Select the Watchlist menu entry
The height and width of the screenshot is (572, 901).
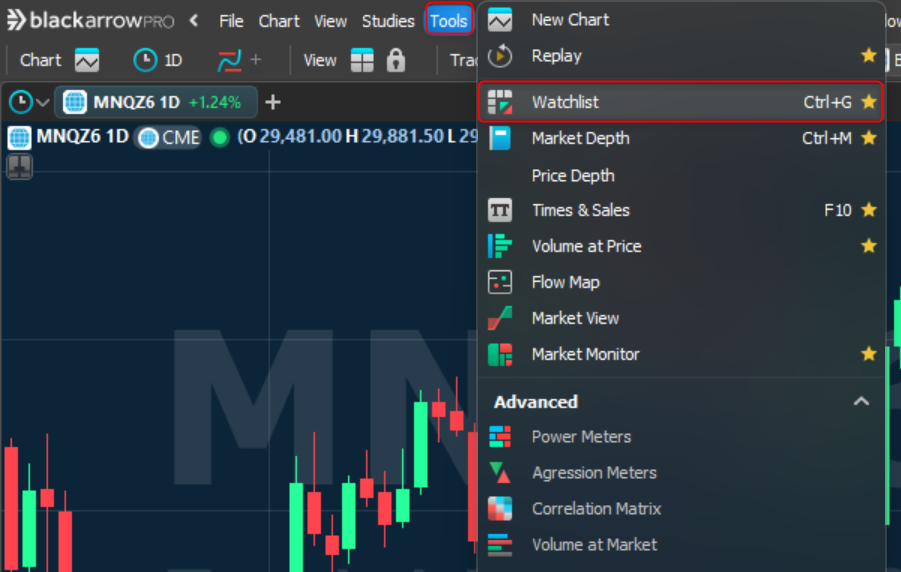pos(680,102)
